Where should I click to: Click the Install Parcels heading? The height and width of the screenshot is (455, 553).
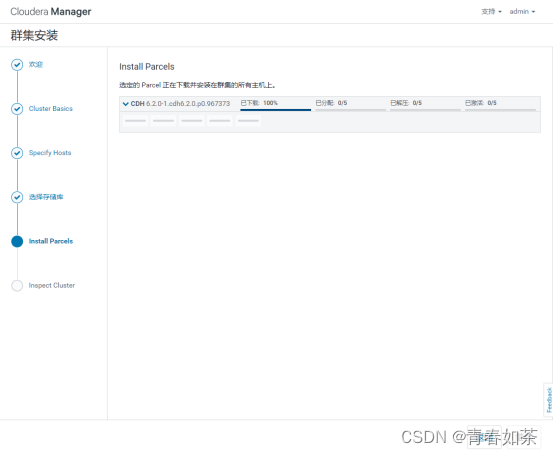pos(147,67)
